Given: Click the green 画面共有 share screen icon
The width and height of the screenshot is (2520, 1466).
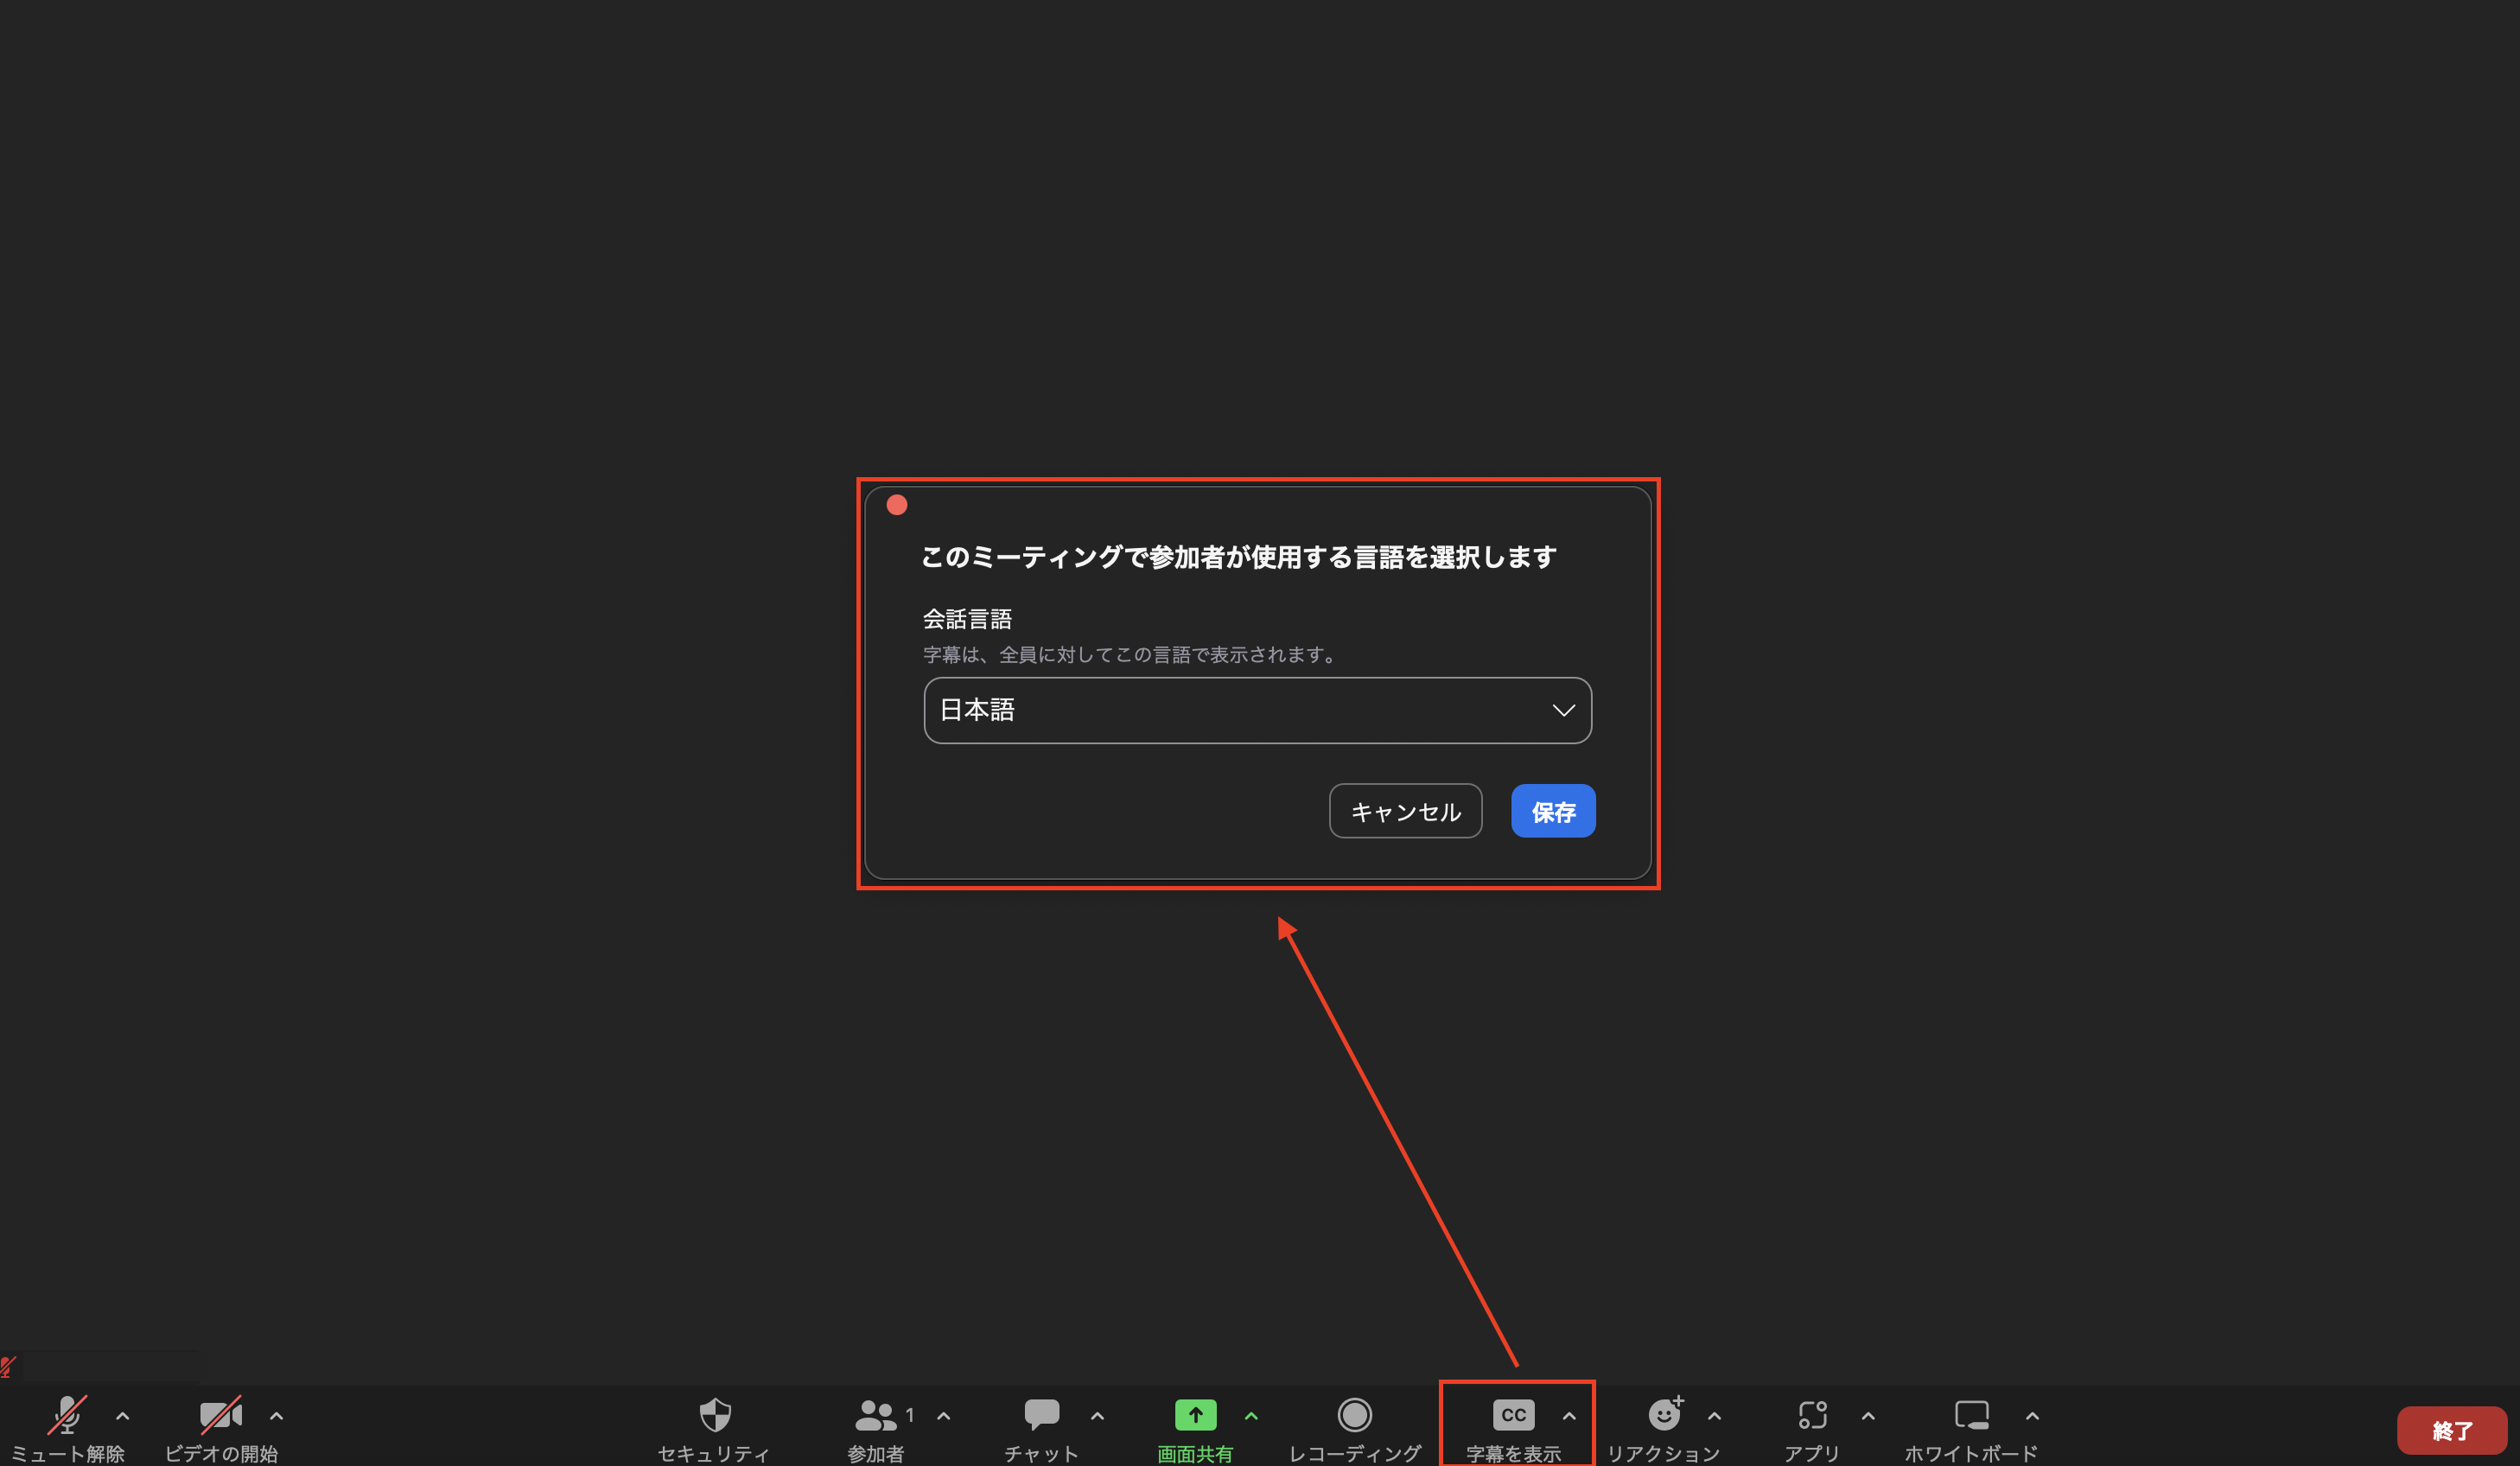Looking at the screenshot, I should point(1195,1416).
